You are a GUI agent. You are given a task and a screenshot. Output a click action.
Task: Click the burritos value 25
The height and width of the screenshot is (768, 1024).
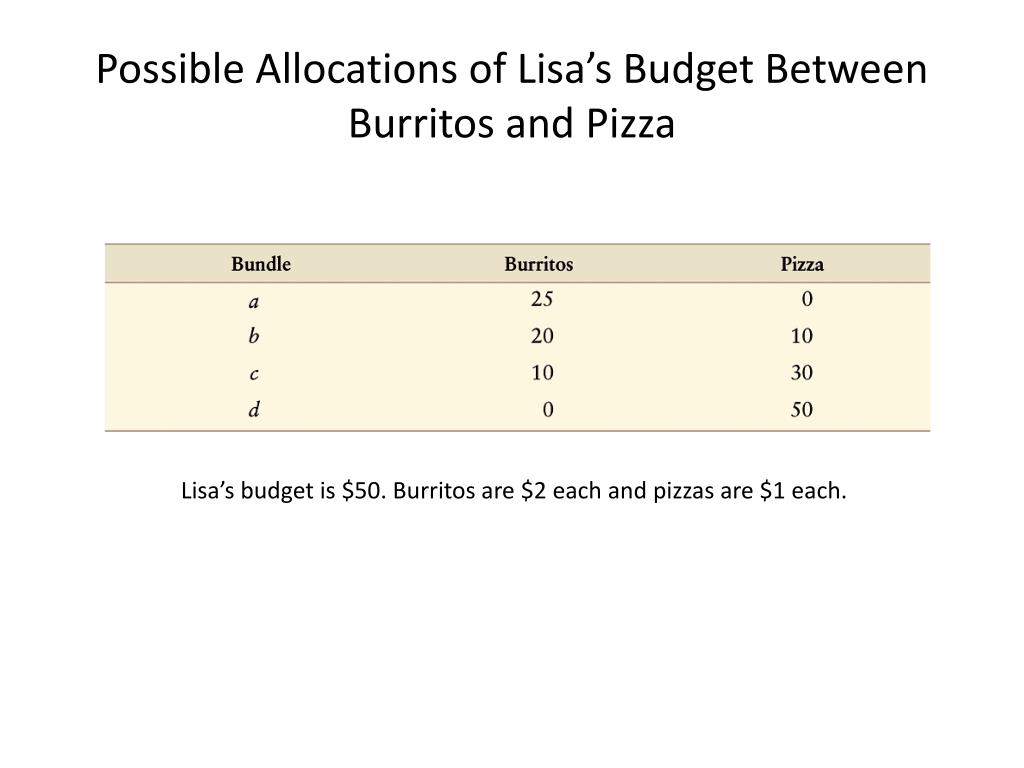pyautogui.click(x=542, y=299)
